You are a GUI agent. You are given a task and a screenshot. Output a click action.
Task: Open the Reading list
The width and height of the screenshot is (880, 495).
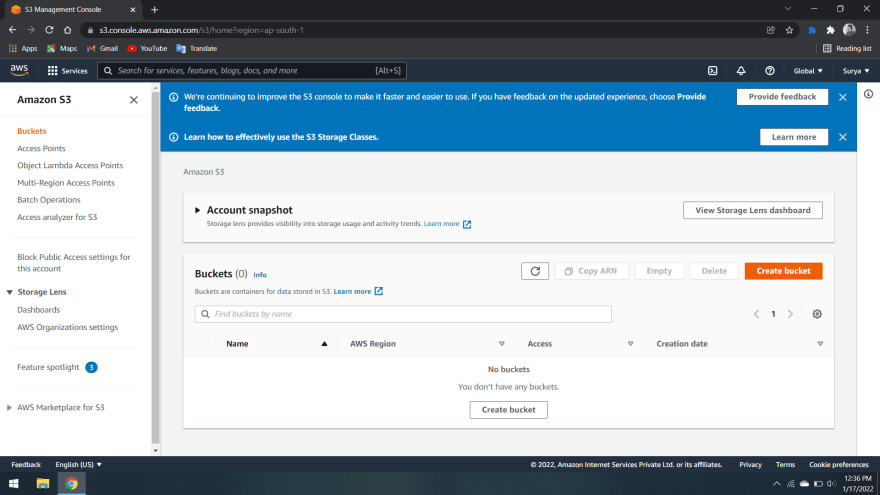pos(847,48)
